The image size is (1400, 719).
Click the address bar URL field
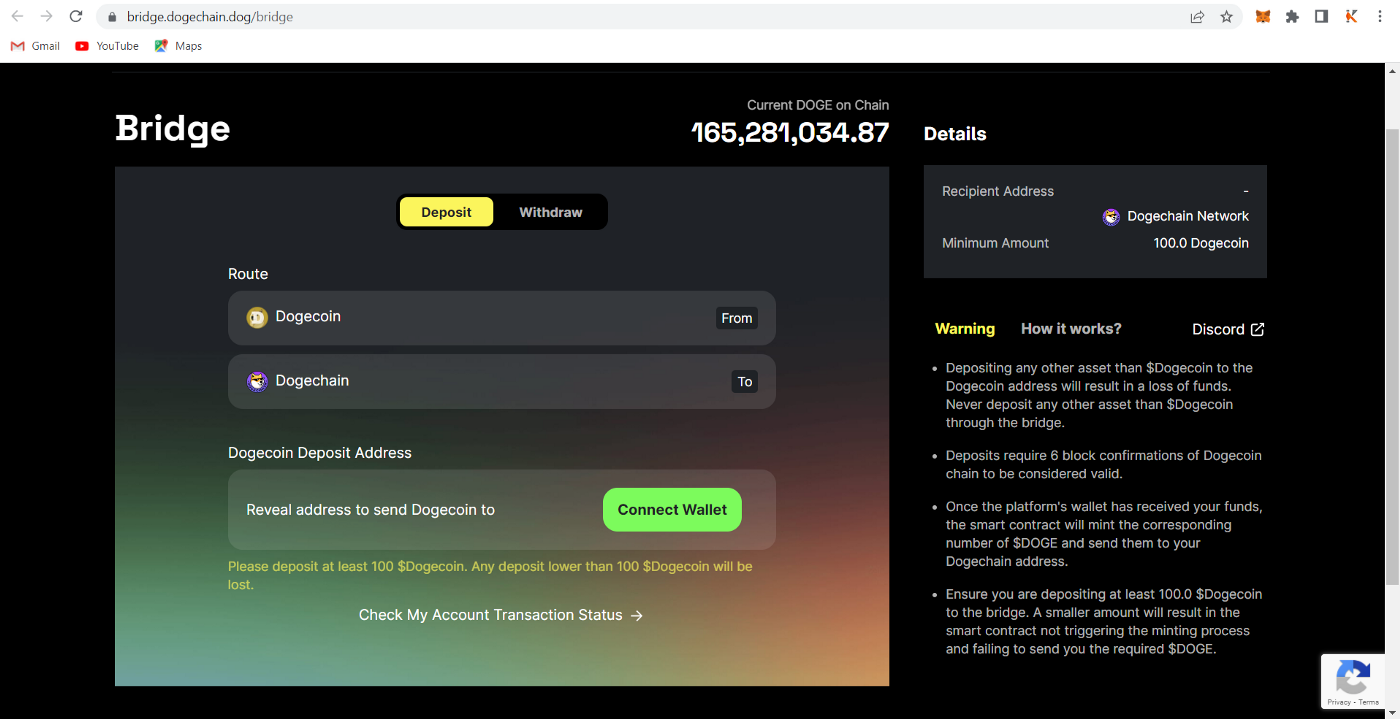coord(640,17)
